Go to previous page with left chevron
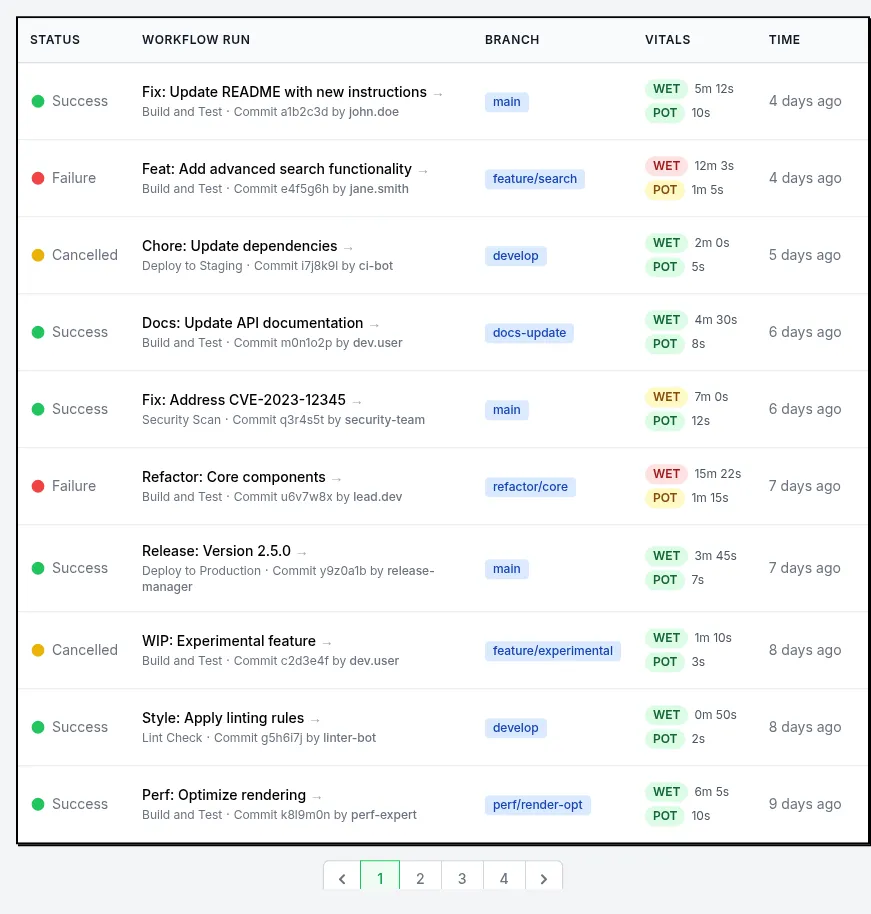Screen dimensions: 871x914 click(x=342, y=879)
